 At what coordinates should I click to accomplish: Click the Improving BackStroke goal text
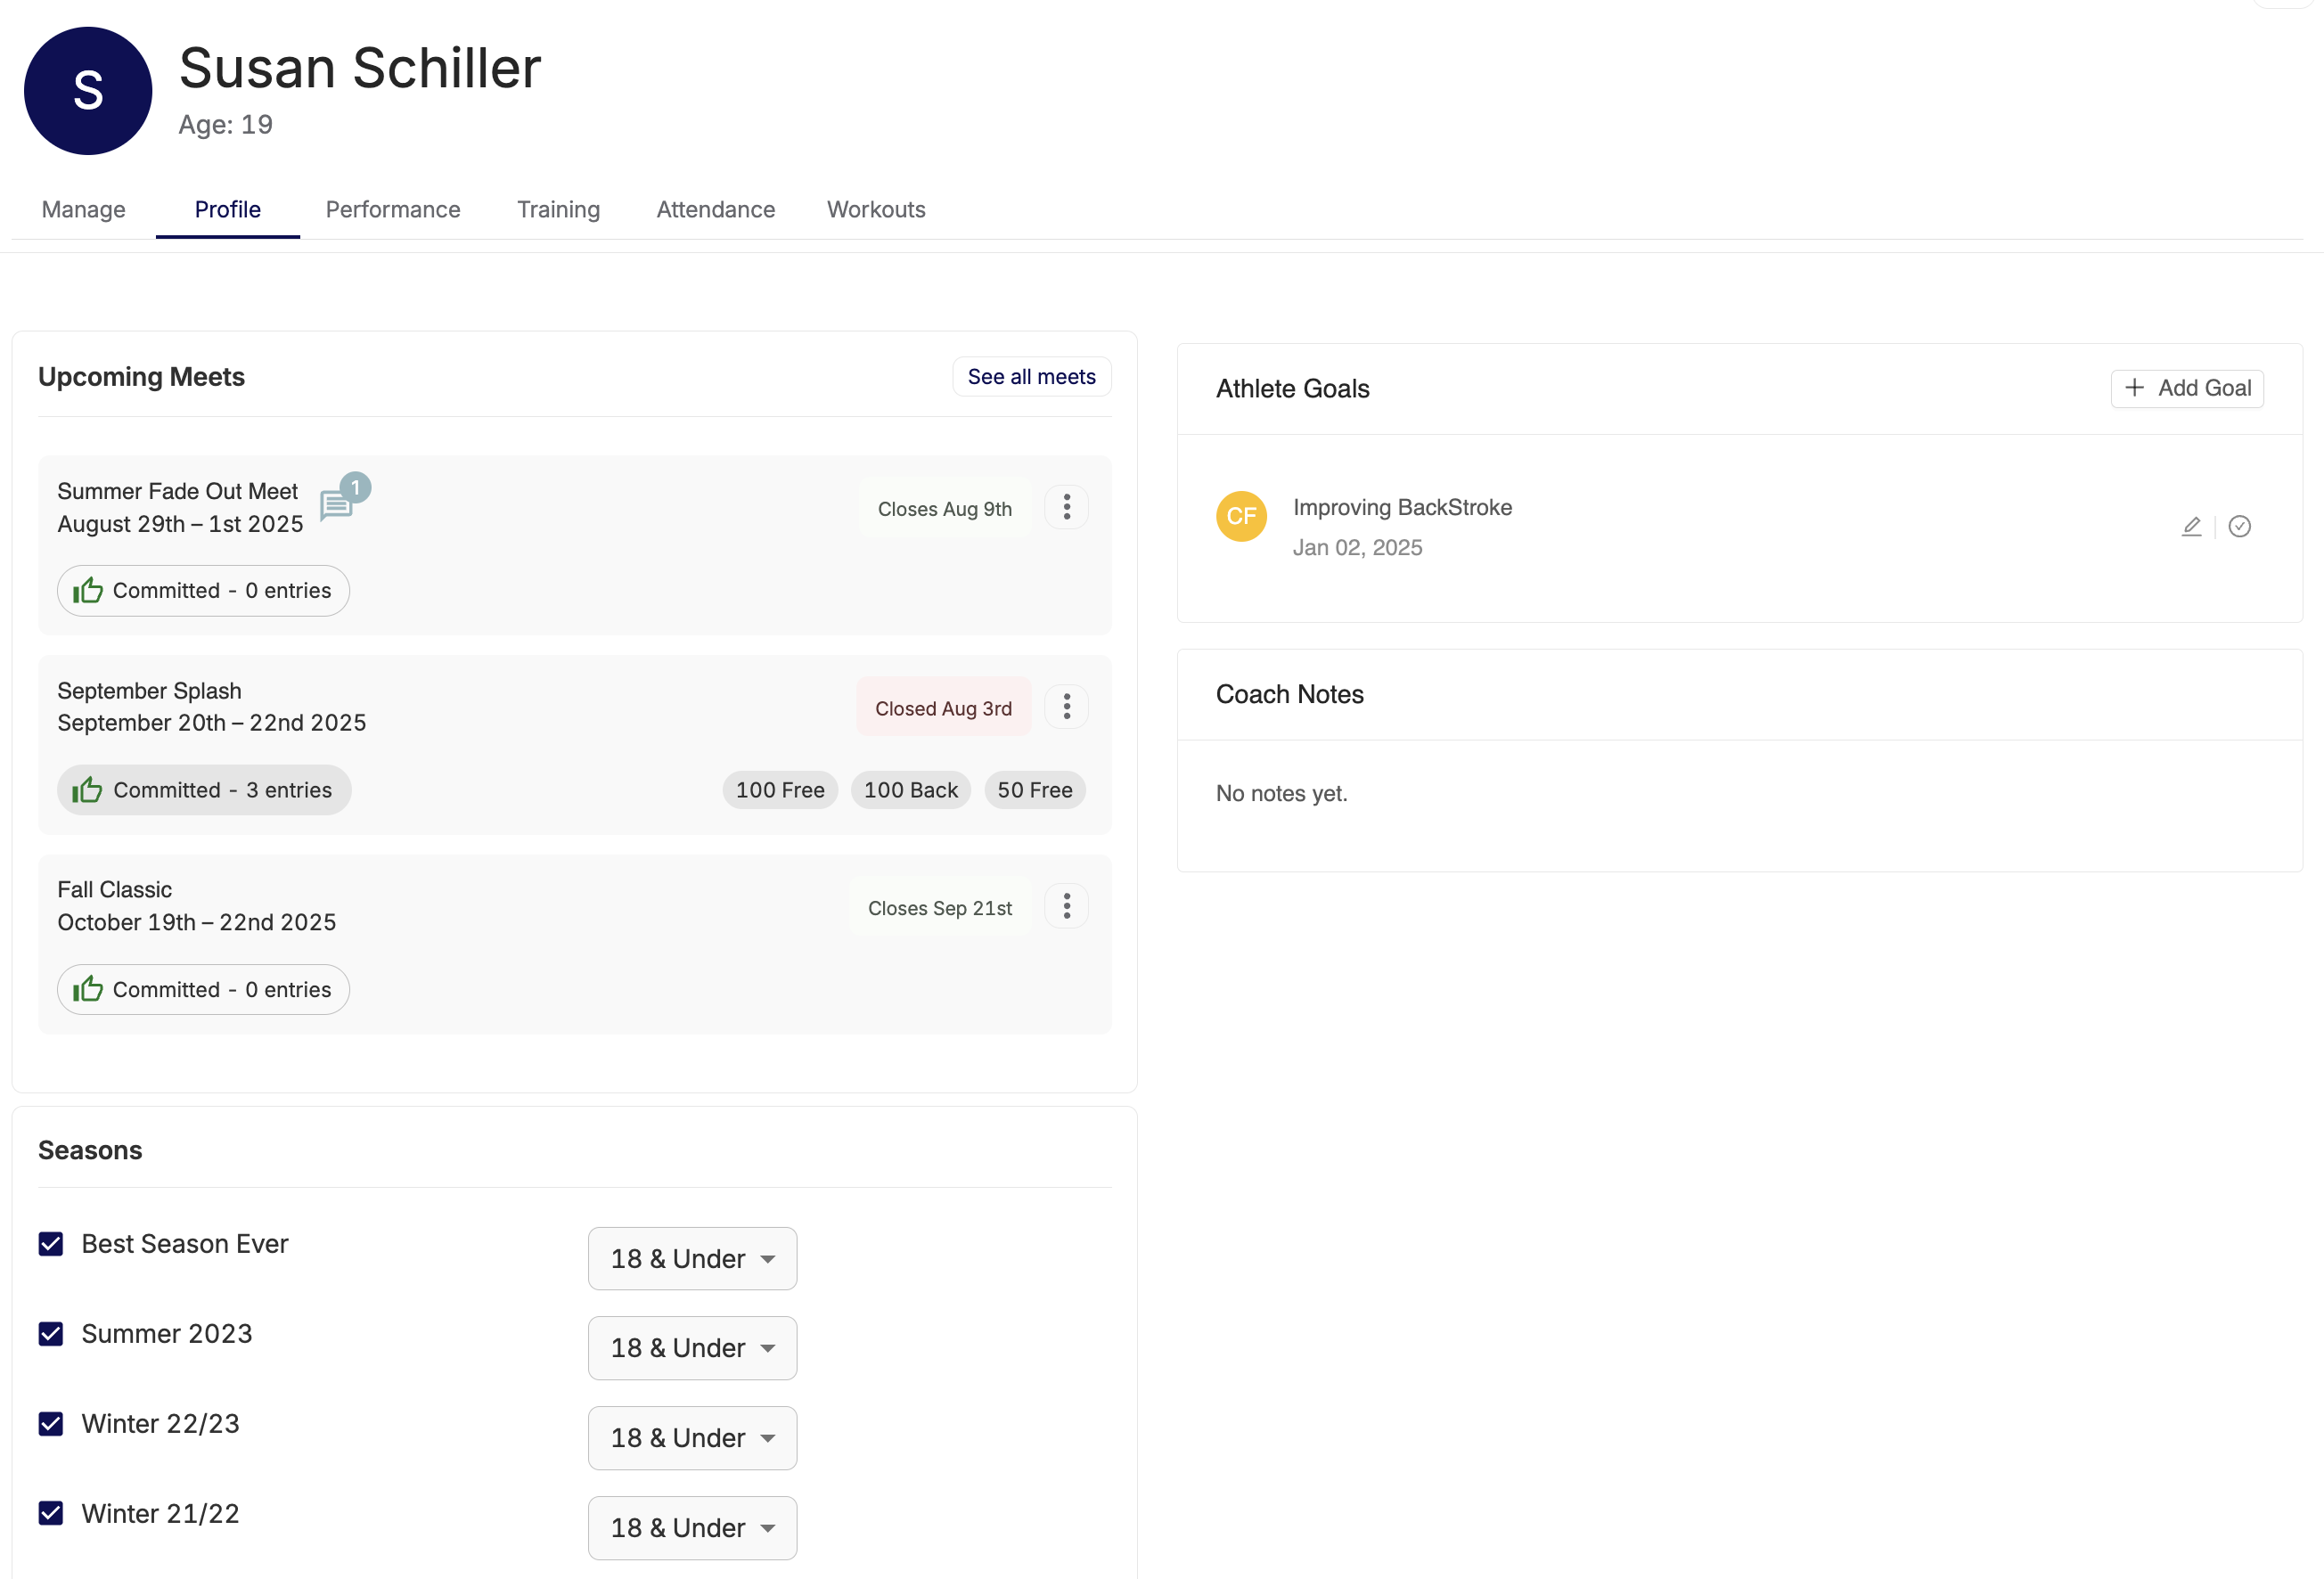click(x=1402, y=507)
